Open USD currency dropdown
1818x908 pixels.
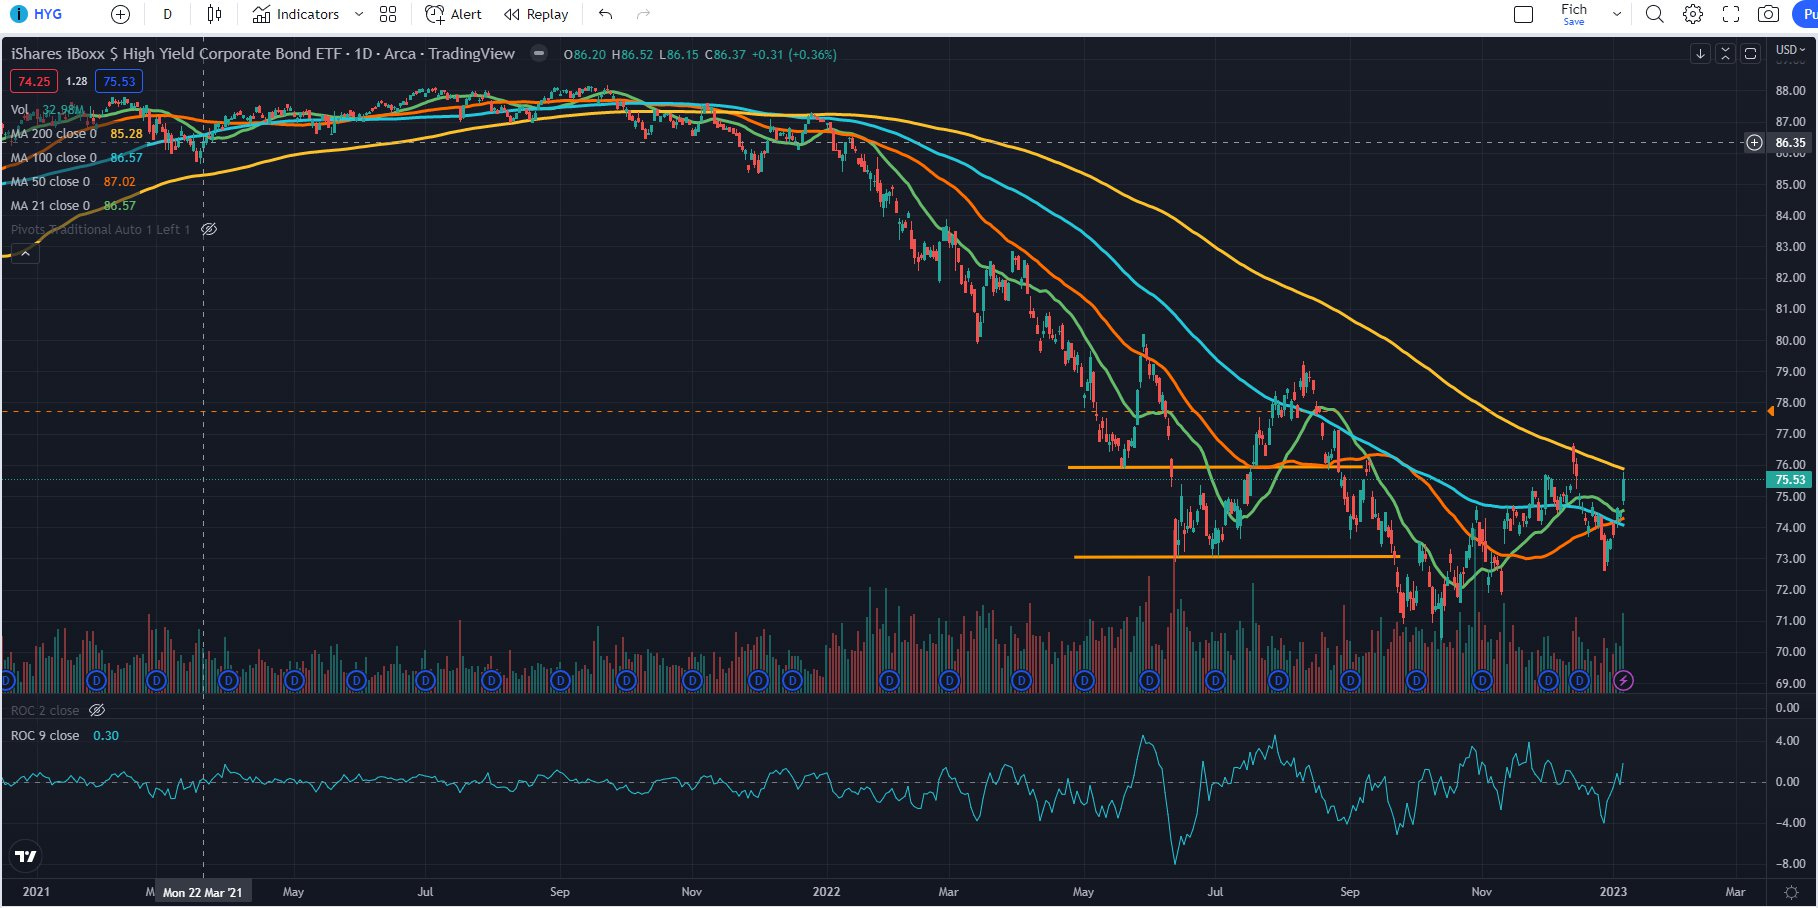[1790, 49]
